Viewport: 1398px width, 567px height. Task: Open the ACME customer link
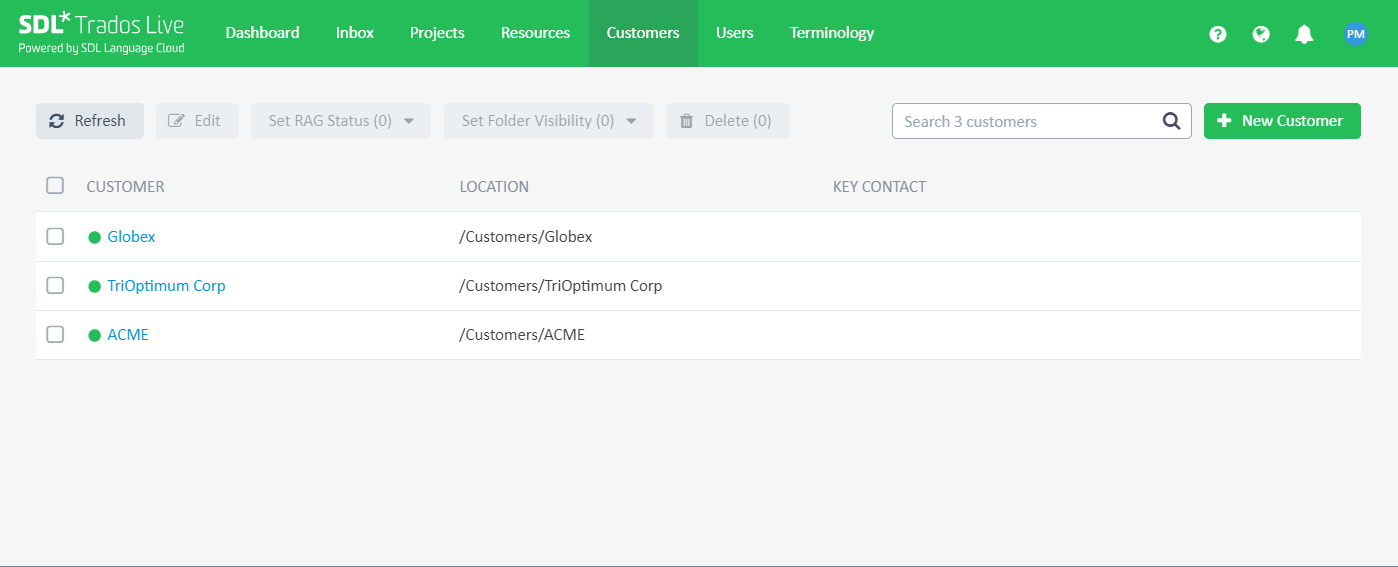(128, 335)
